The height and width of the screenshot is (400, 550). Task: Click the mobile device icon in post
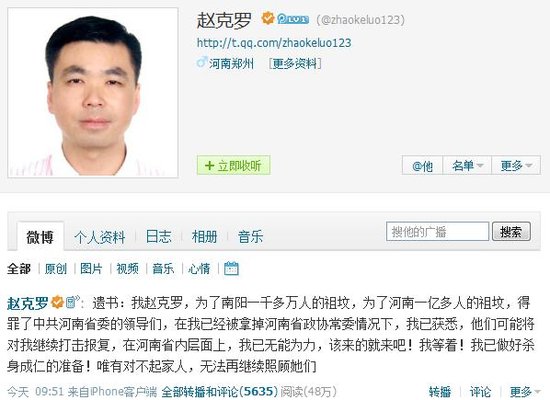coord(72,302)
